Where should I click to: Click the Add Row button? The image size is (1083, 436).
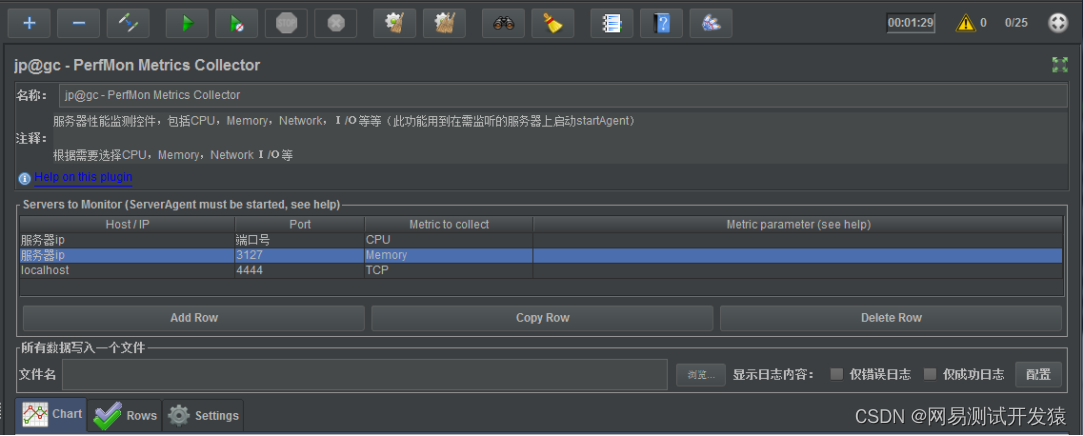(194, 318)
